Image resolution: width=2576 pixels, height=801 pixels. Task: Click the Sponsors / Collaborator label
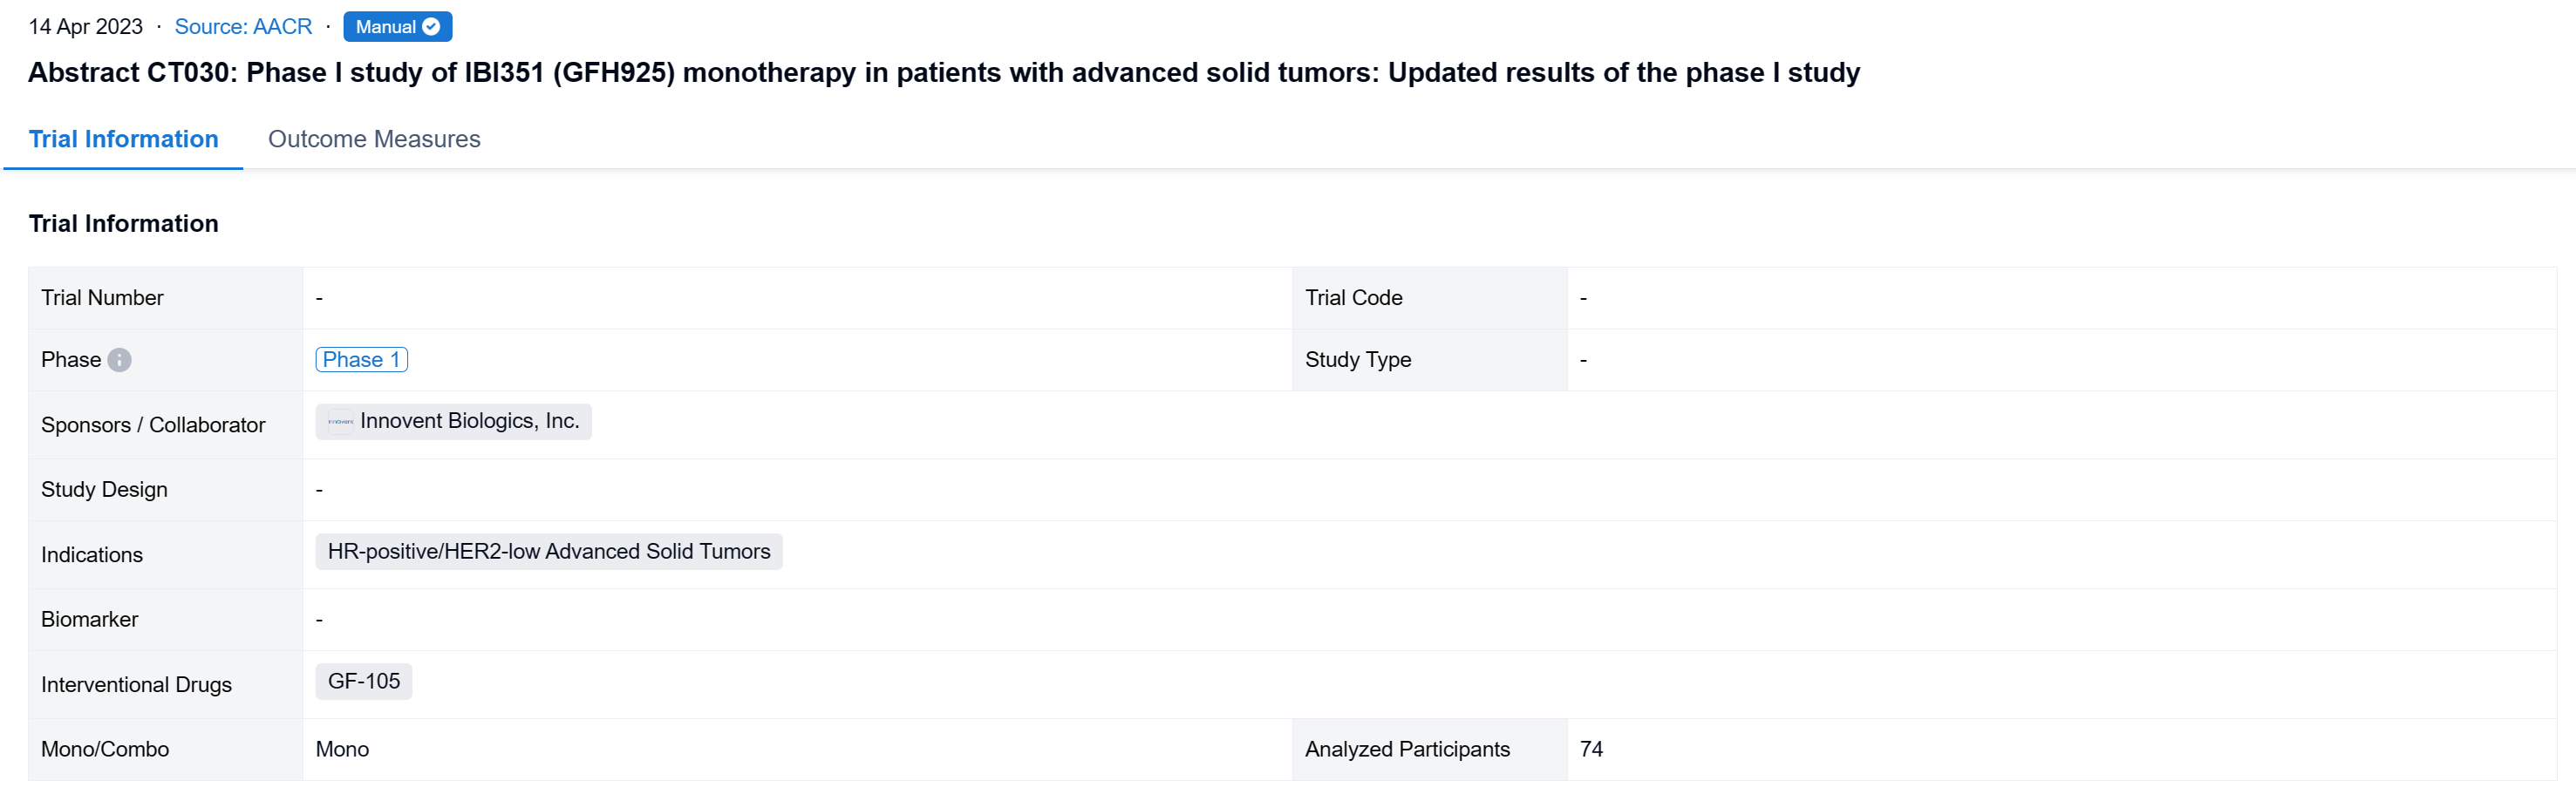click(153, 425)
